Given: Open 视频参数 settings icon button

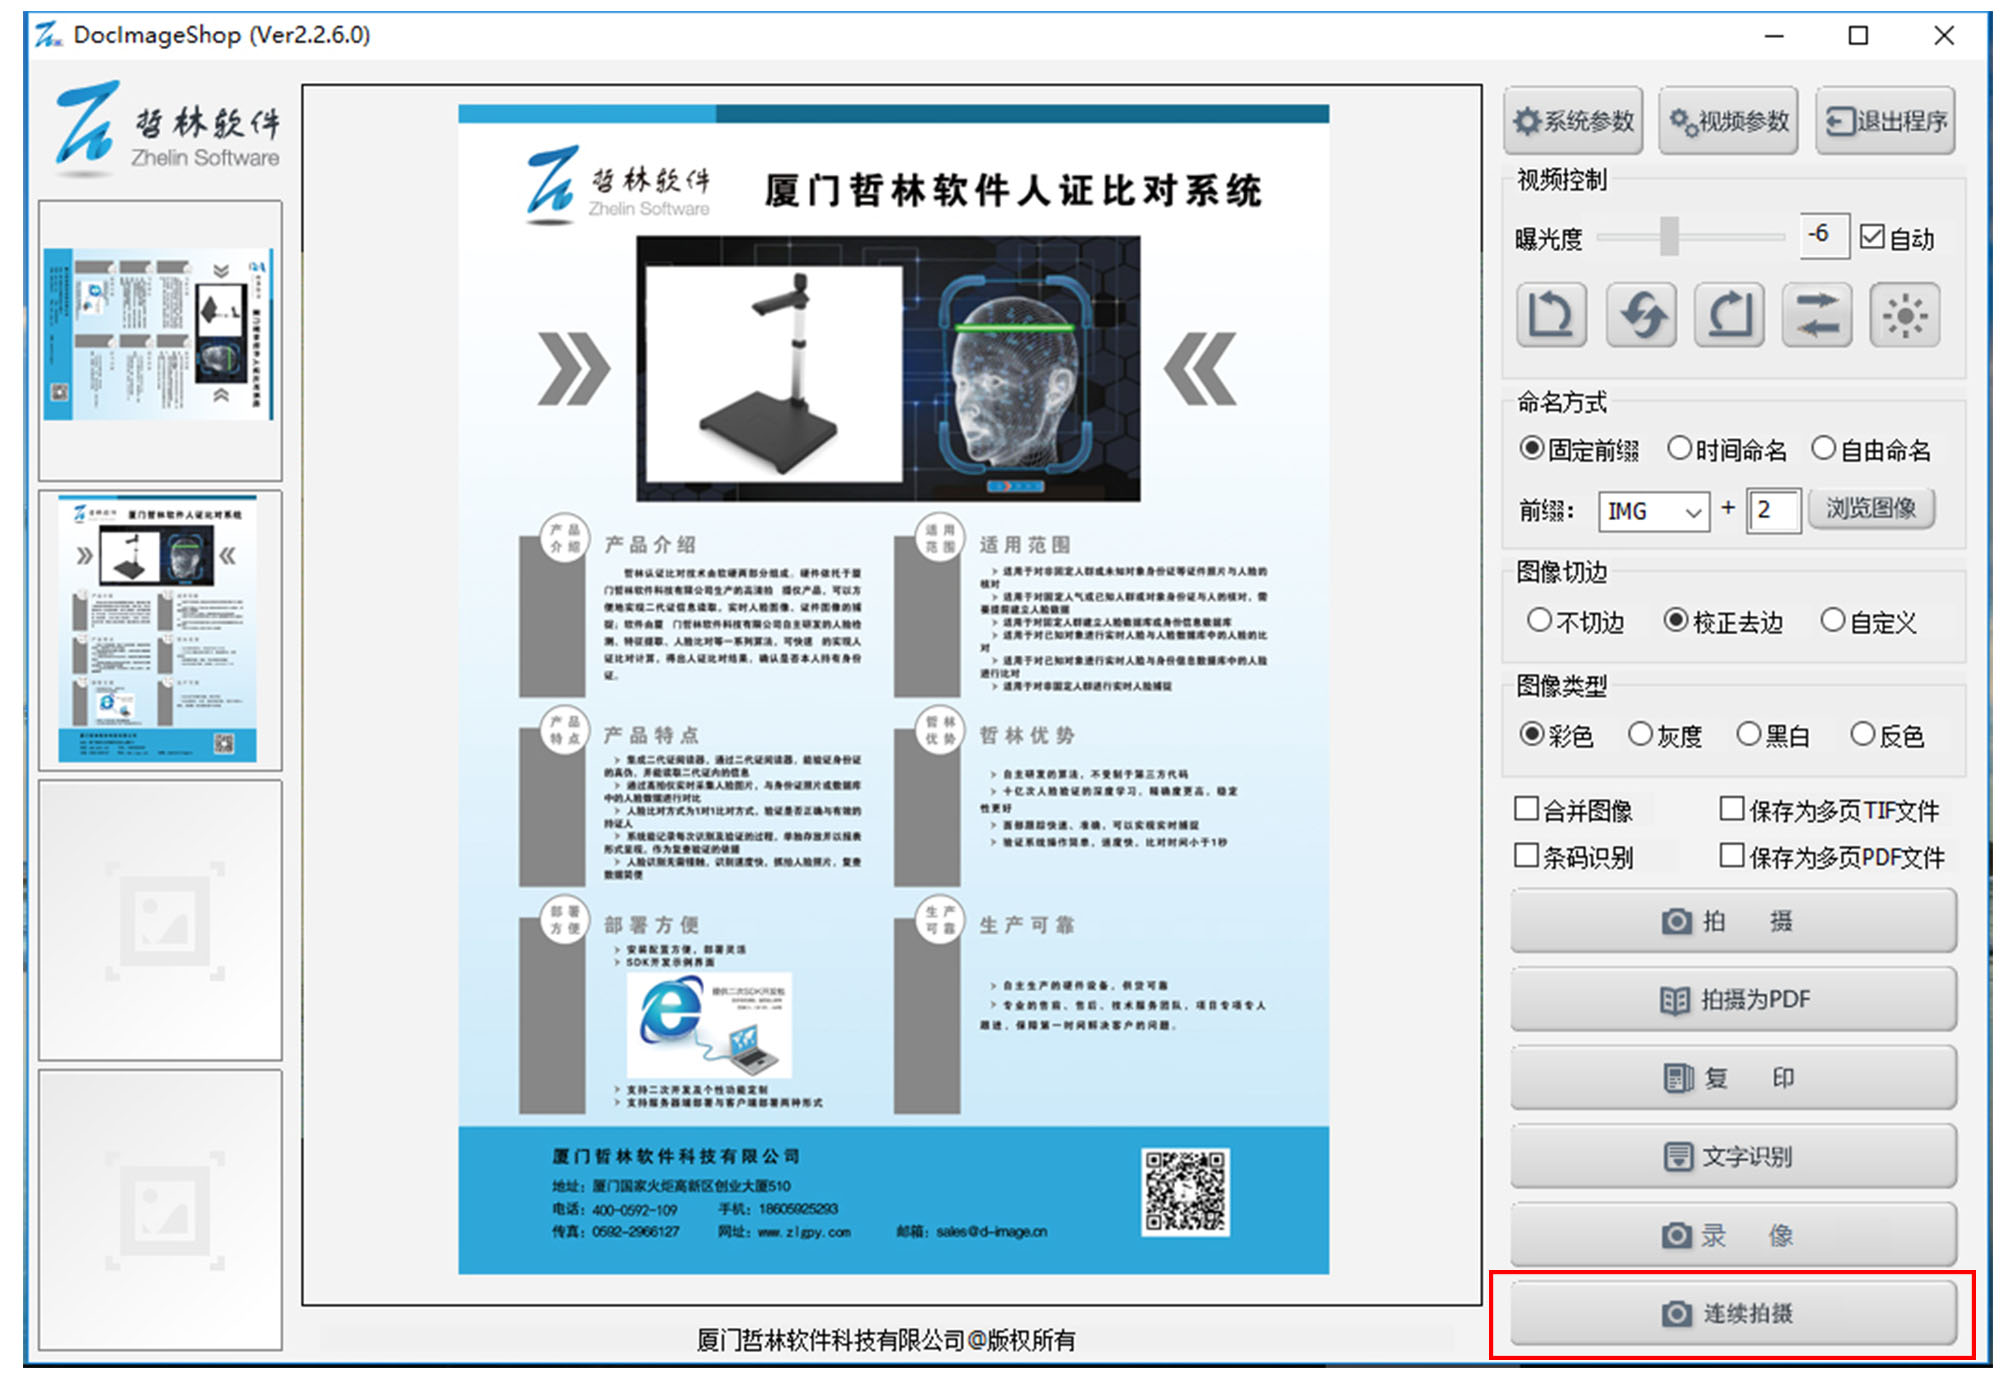Looking at the screenshot, I should (1728, 121).
